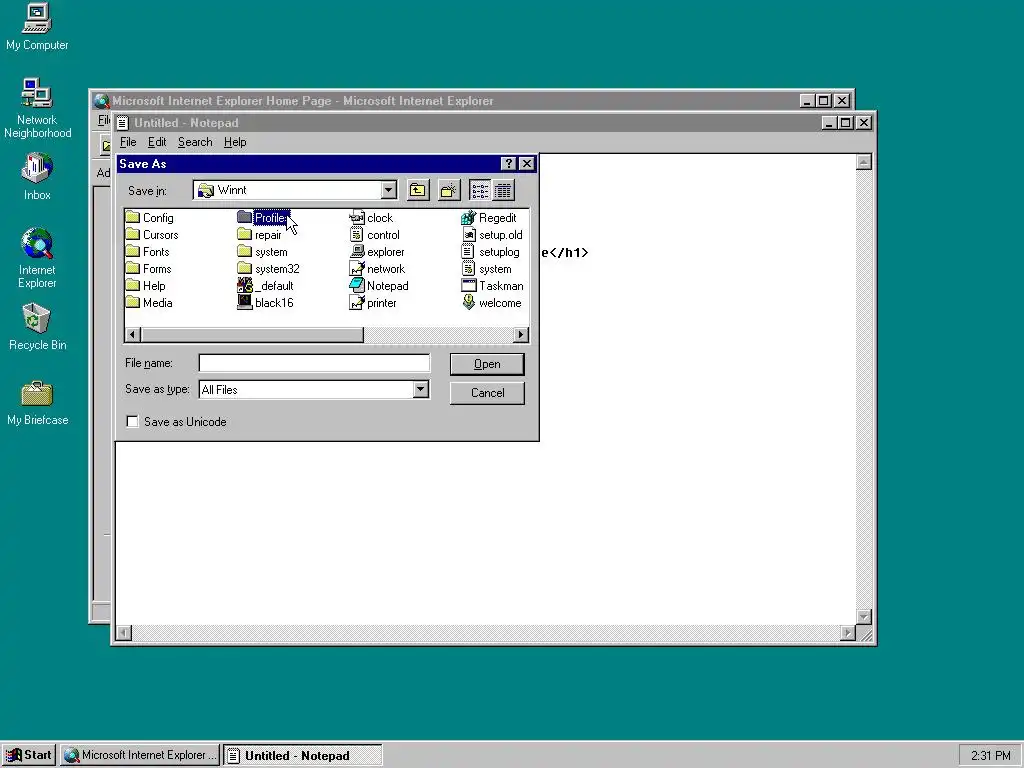Viewport: 1024px width, 768px height.
Task: Enable Save as Unicode checkbox
Action: point(133,422)
